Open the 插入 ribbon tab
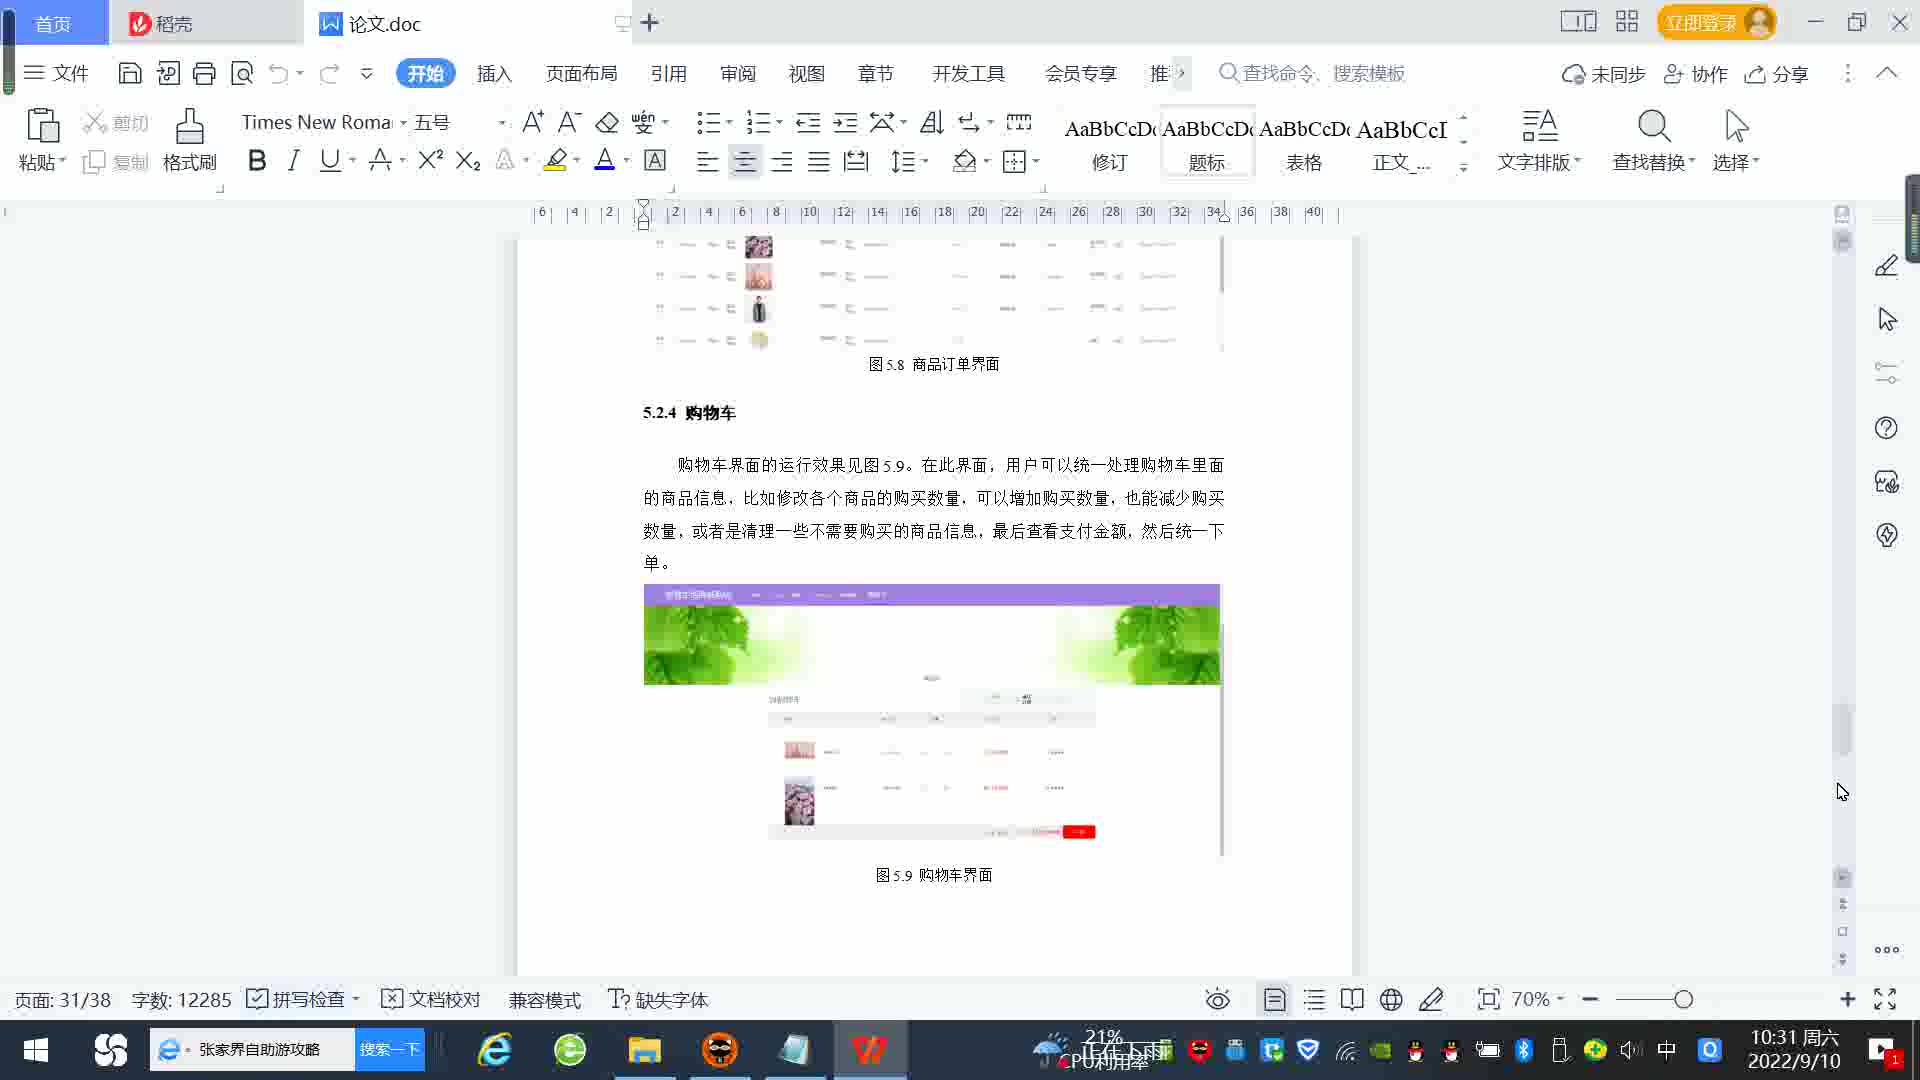Image resolution: width=1920 pixels, height=1080 pixels. pyautogui.click(x=493, y=73)
